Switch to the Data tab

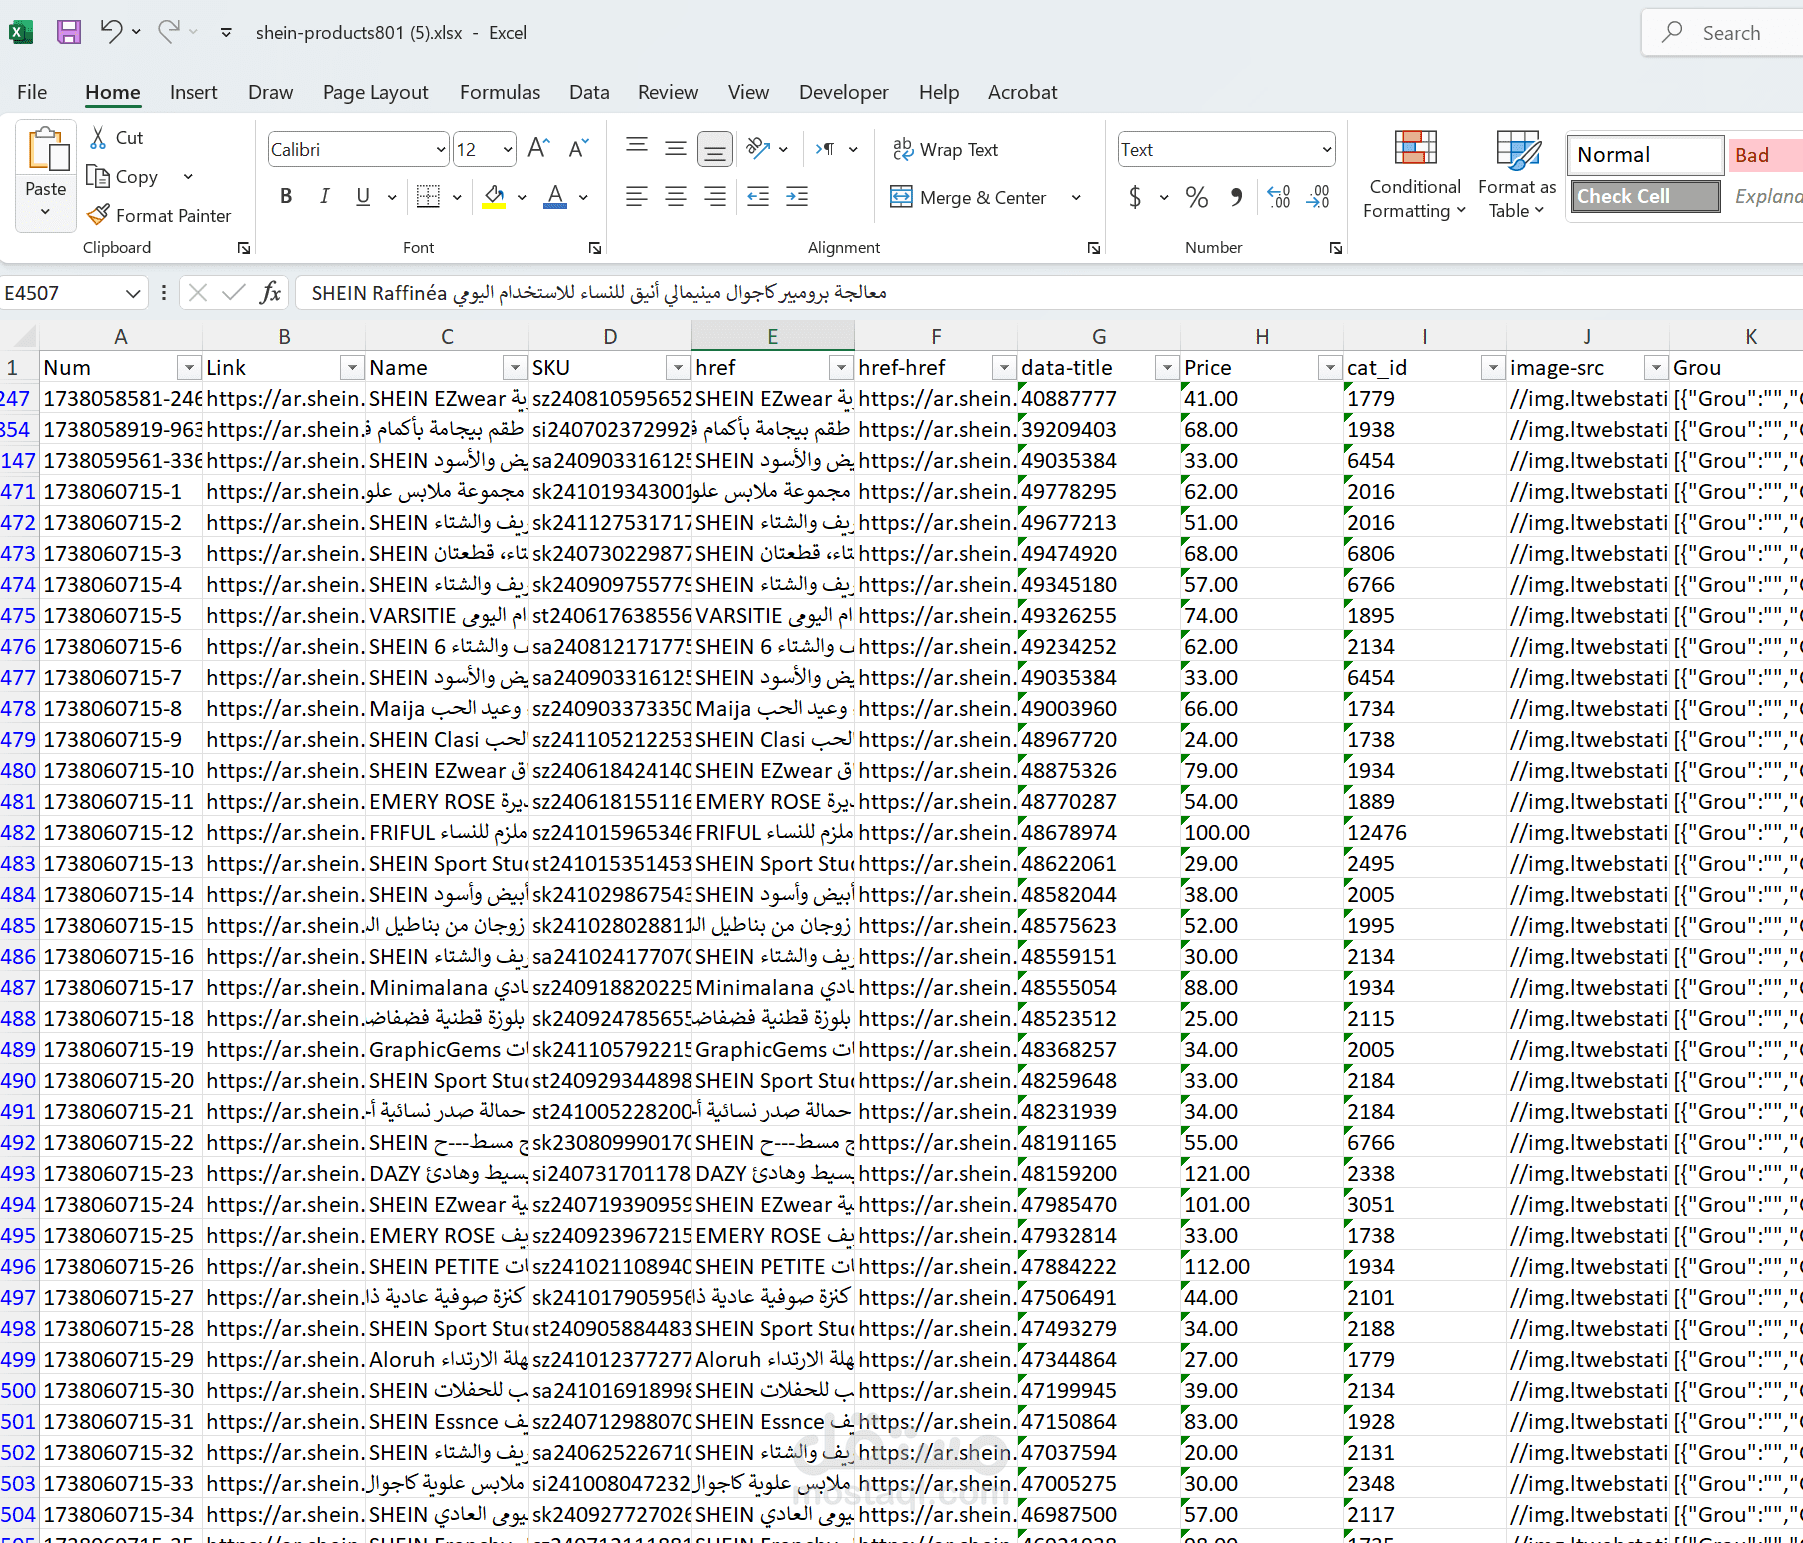pyautogui.click(x=589, y=92)
